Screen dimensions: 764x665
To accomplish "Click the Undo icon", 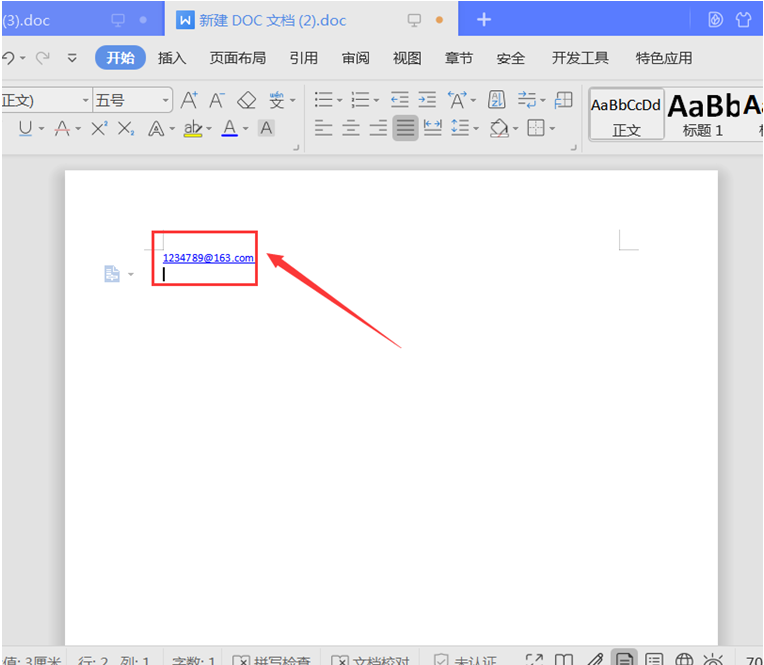I will [9, 58].
